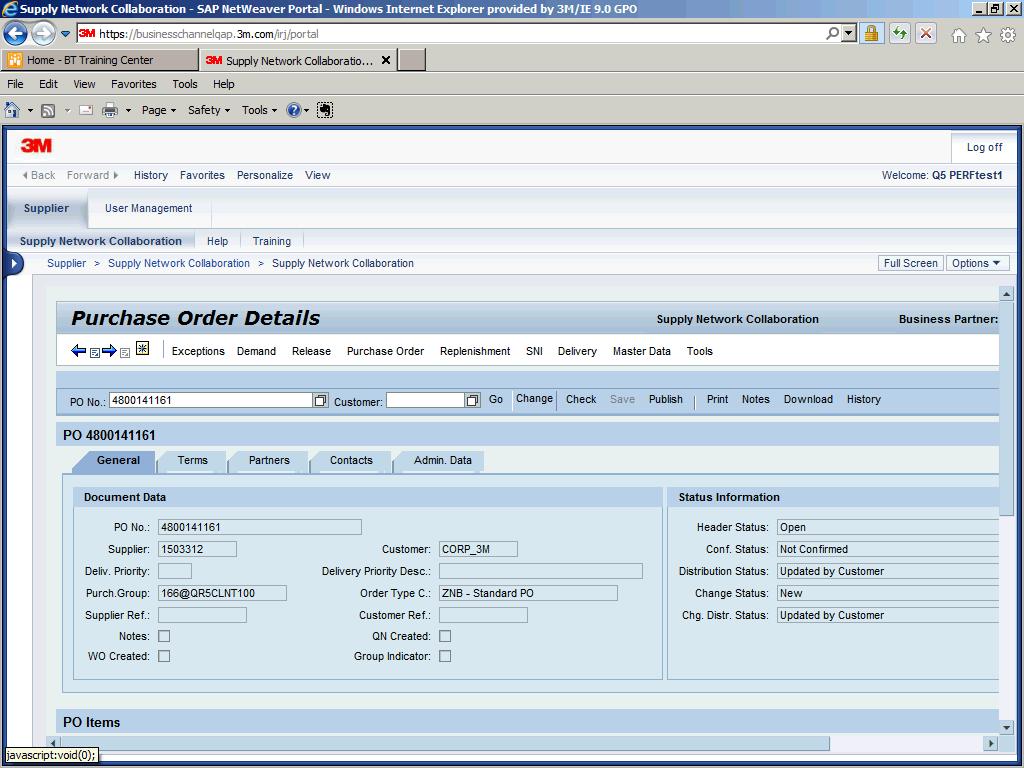The height and width of the screenshot is (768, 1024).
Task: Close the Supply Network Collaboration browser tab
Action: pos(386,60)
